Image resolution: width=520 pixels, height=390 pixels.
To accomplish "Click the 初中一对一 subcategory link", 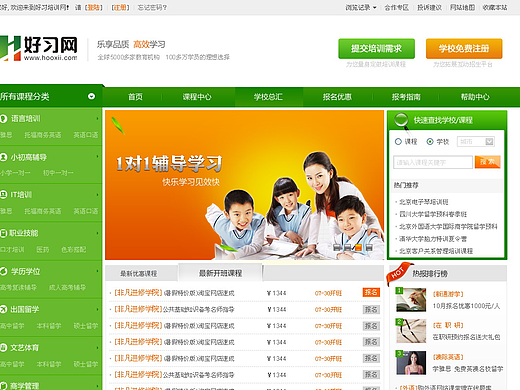I will click(58, 173).
